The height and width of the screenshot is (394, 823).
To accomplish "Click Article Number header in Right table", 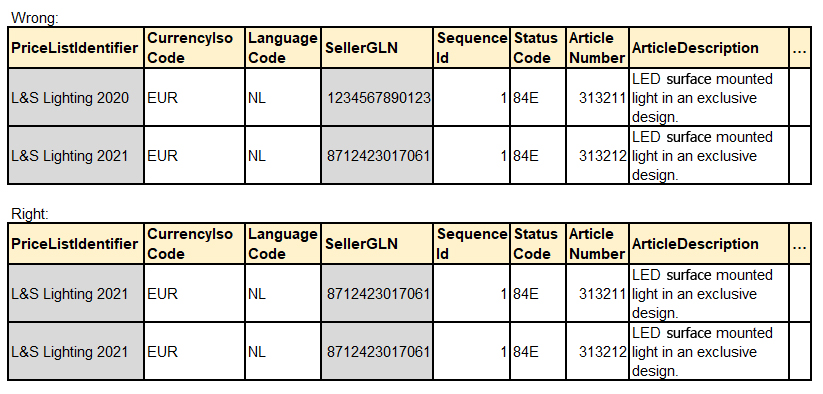I will click(x=597, y=243).
